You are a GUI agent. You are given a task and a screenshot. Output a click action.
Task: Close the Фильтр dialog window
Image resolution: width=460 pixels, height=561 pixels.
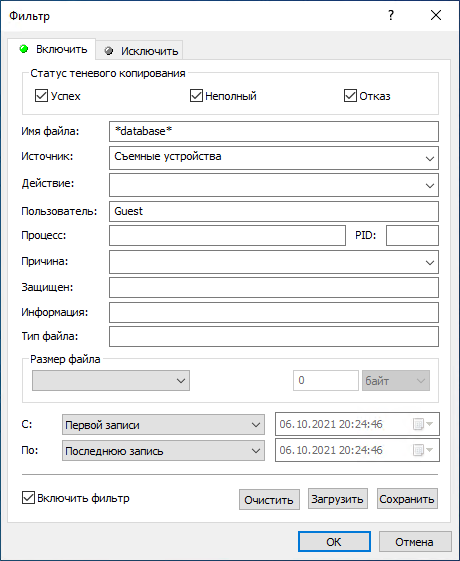pyautogui.click(x=436, y=15)
